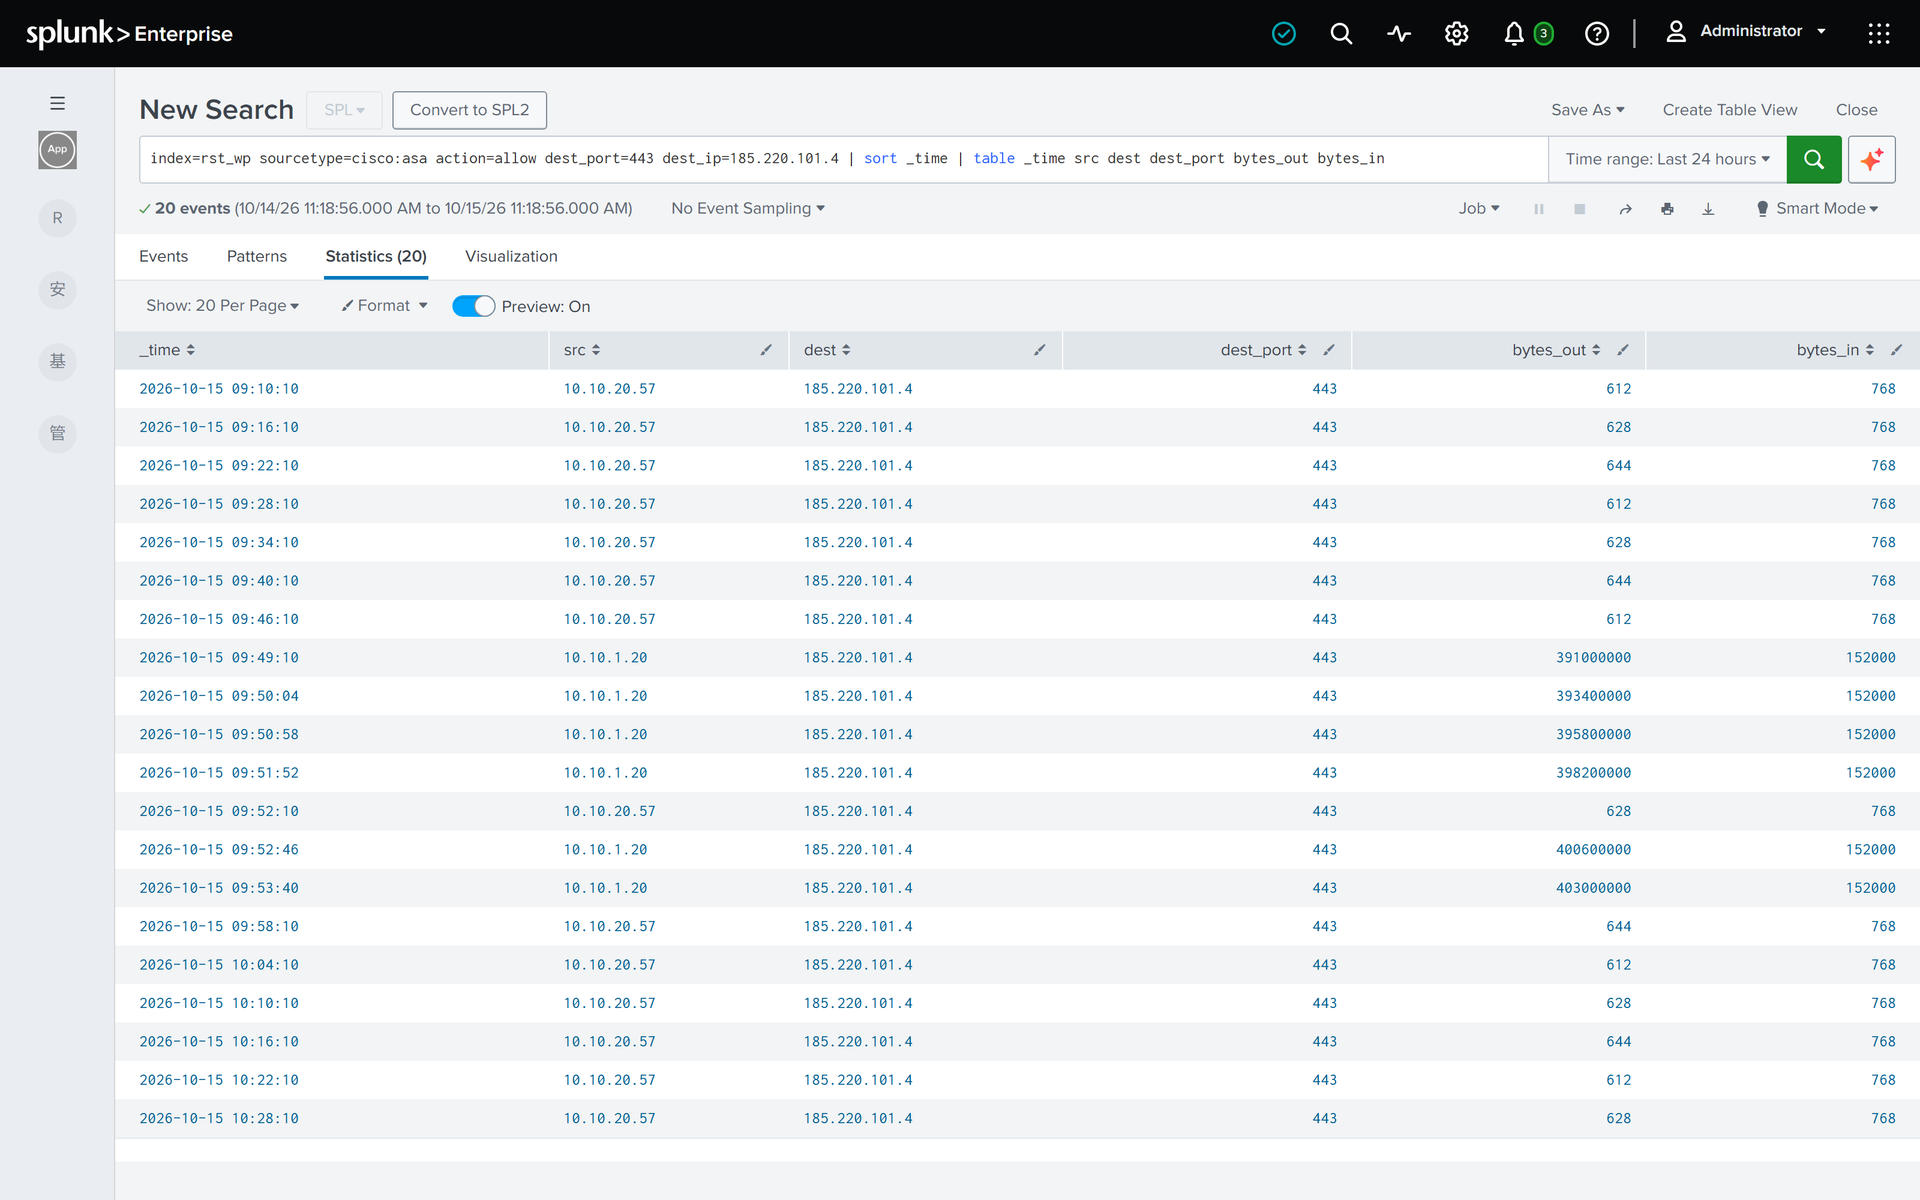The image size is (1920, 1200).
Task: Open the settings gear icon
Action: [x=1456, y=34]
